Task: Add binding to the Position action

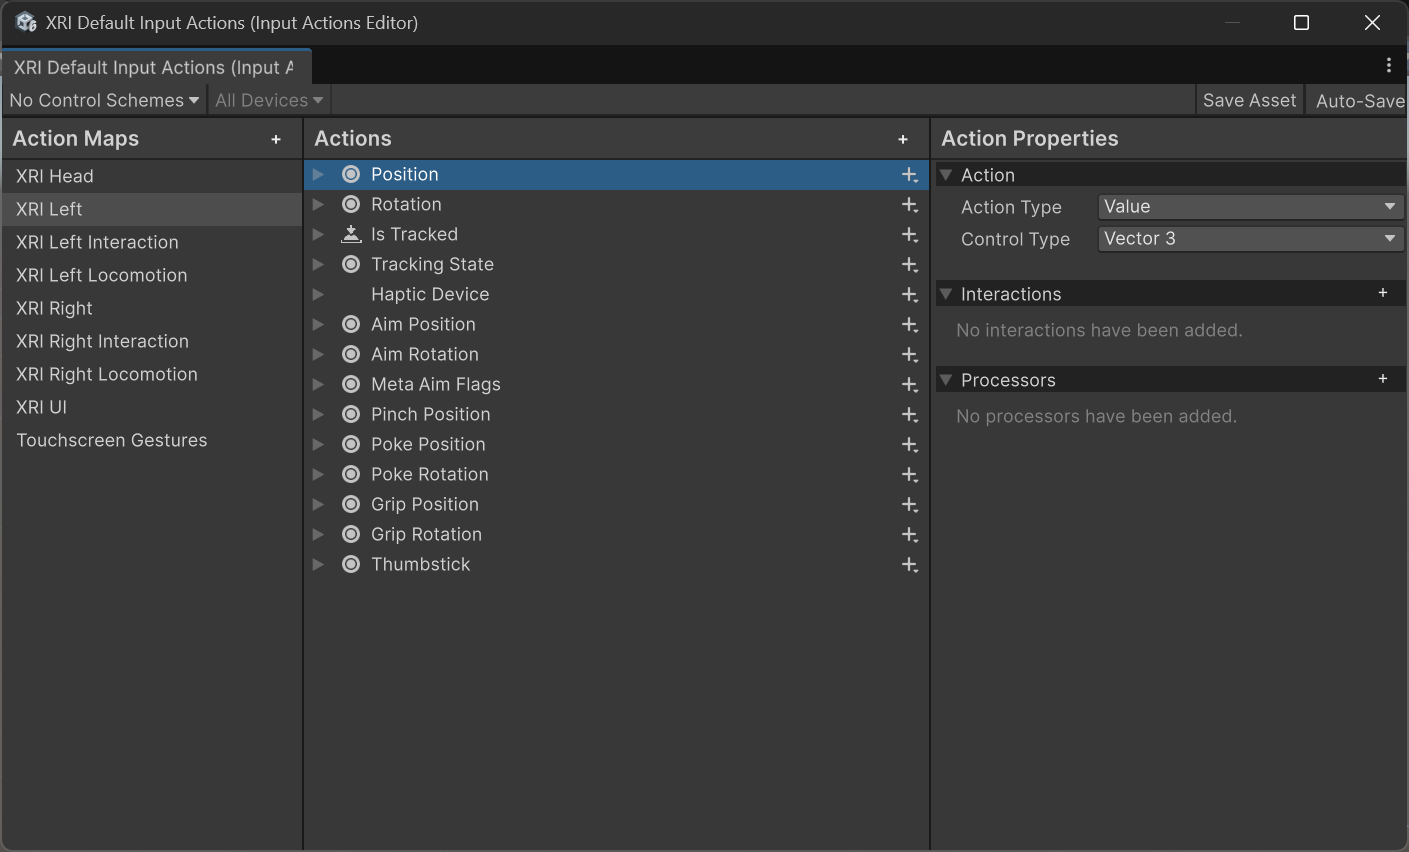Action: 909,175
